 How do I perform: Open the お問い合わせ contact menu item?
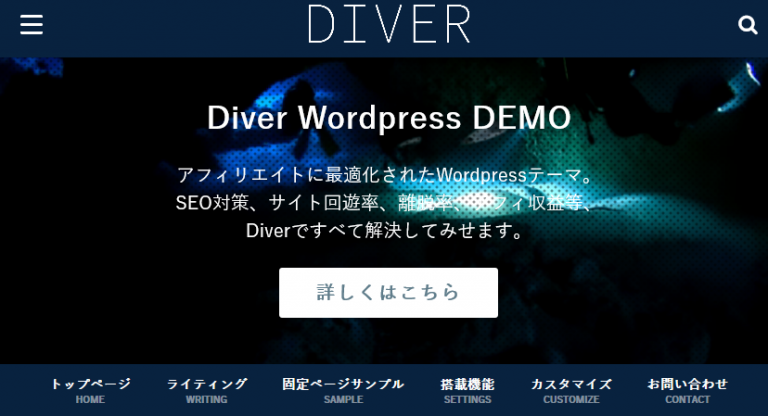[687, 384]
